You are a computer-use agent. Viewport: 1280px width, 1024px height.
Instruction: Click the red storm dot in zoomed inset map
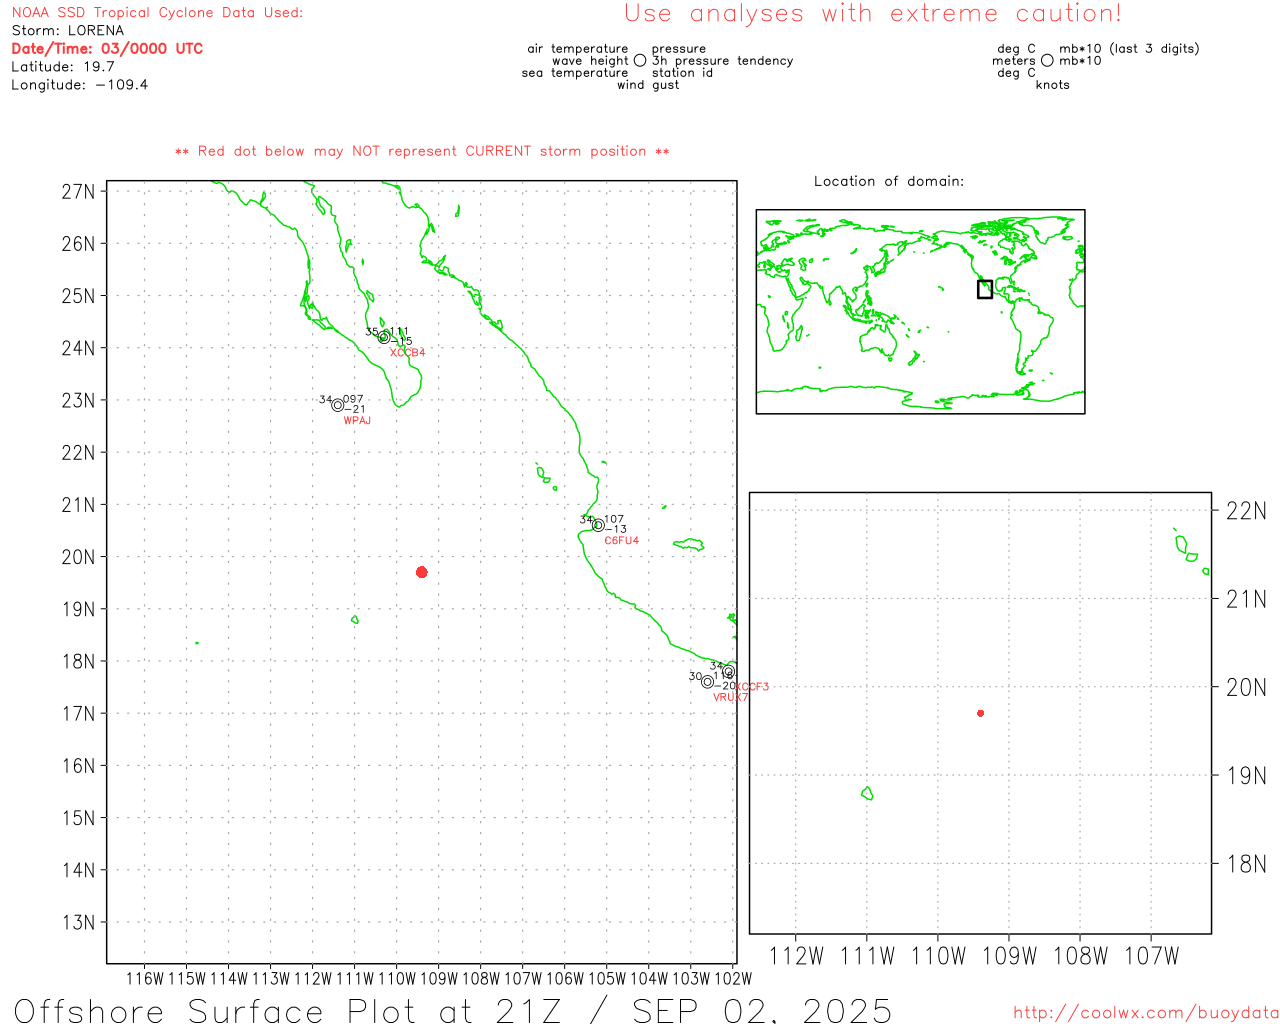point(980,713)
